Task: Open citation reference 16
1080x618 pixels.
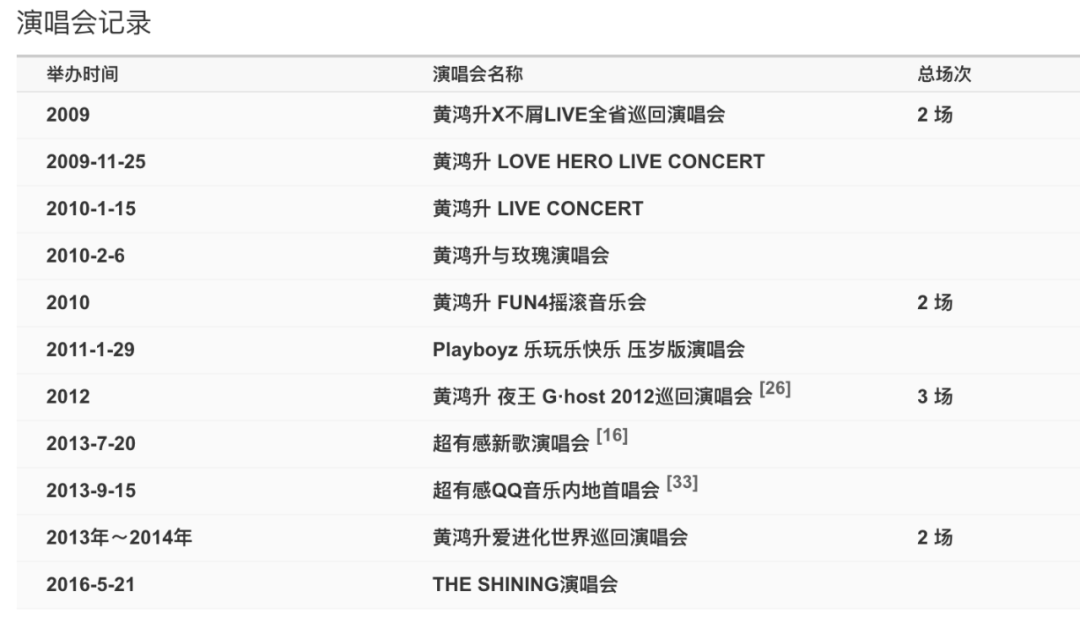Action: [611, 436]
